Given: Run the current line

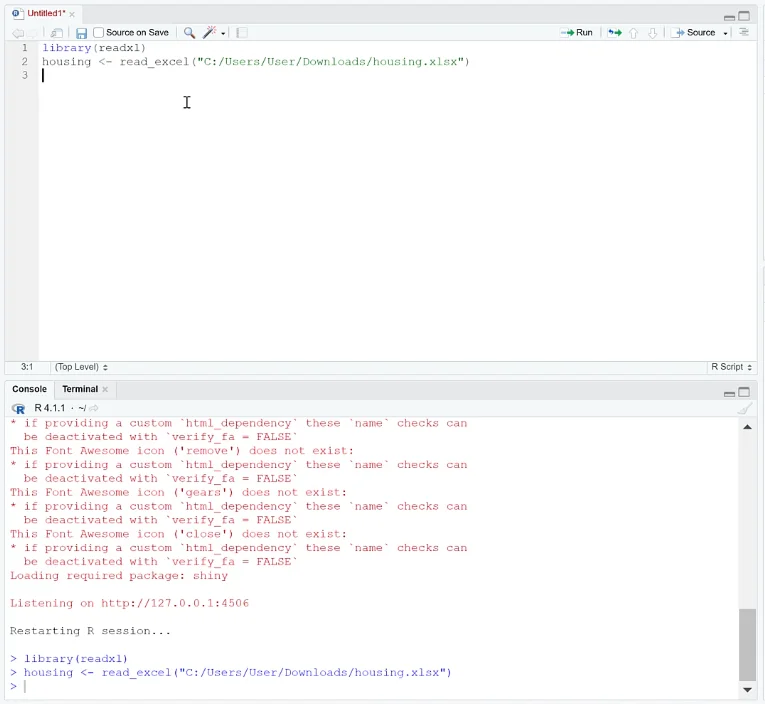Looking at the screenshot, I should [577, 33].
